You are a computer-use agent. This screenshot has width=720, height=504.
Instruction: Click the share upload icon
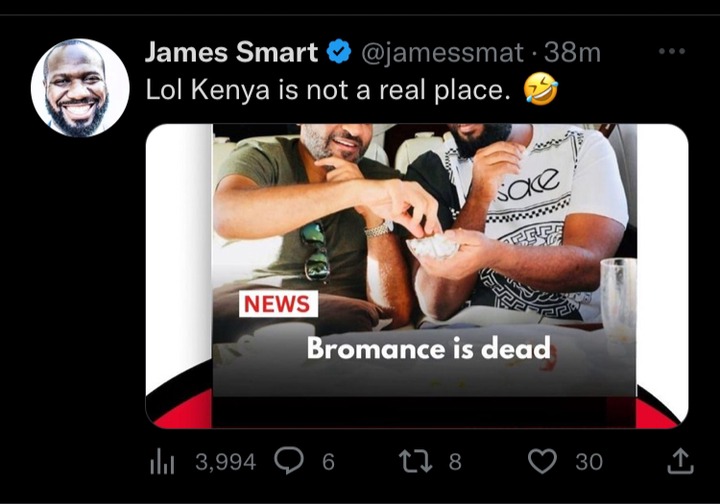[680, 461]
